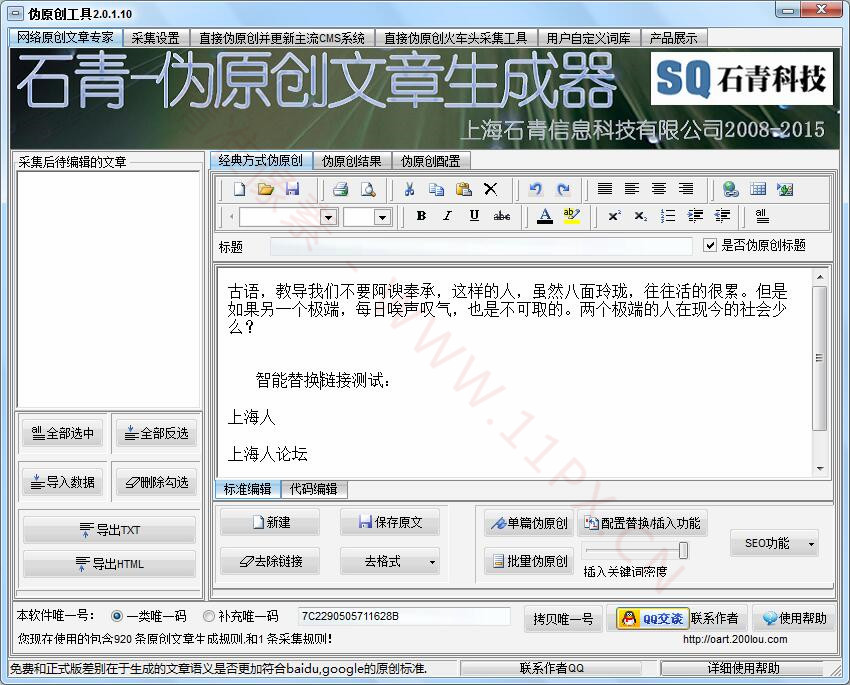
Task: Click the 全部选中 button
Action: tap(63, 433)
